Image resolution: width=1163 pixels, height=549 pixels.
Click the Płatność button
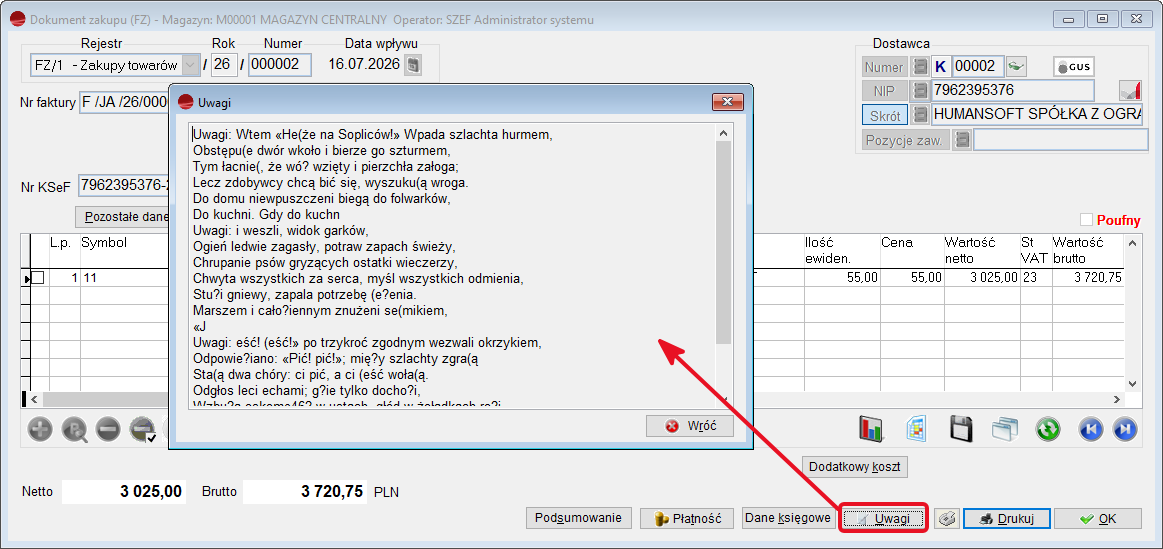(x=686, y=519)
